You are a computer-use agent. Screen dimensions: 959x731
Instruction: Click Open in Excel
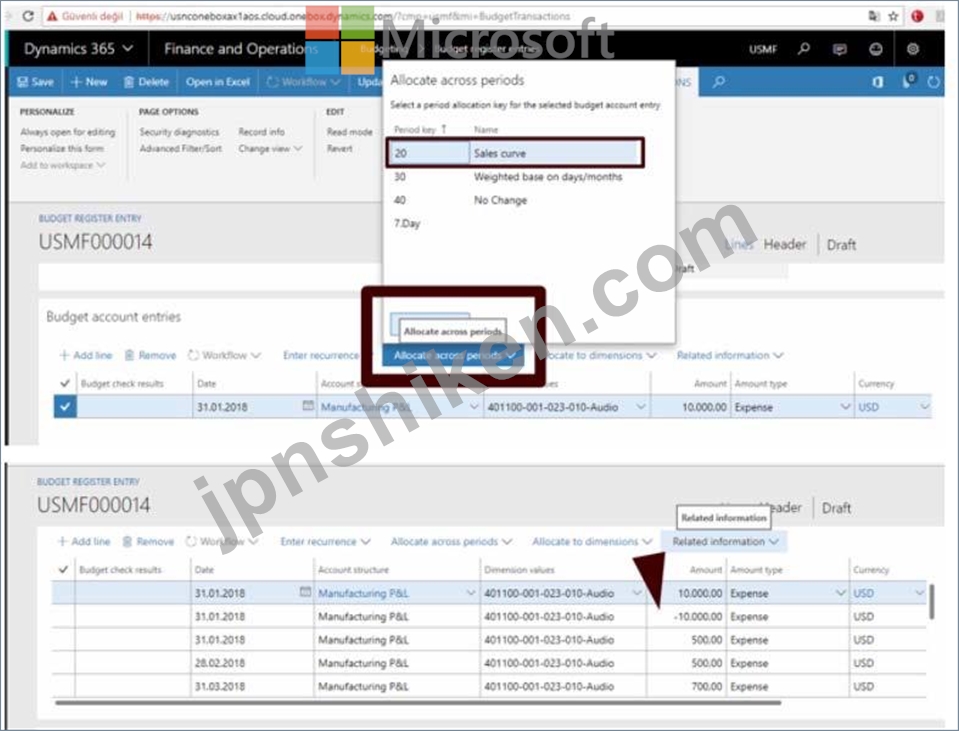[218, 82]
